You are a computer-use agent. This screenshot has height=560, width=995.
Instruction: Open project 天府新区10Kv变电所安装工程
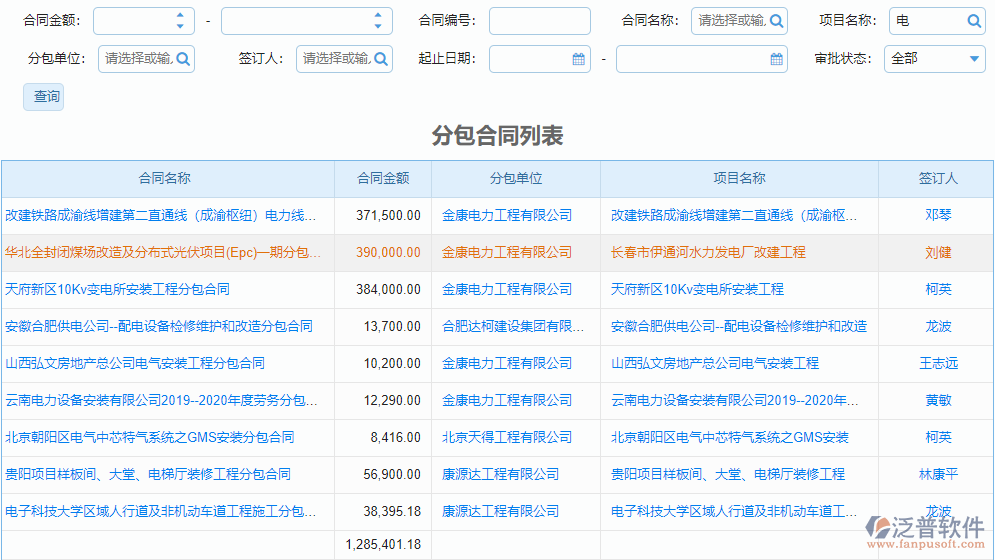tap(697, 290)
